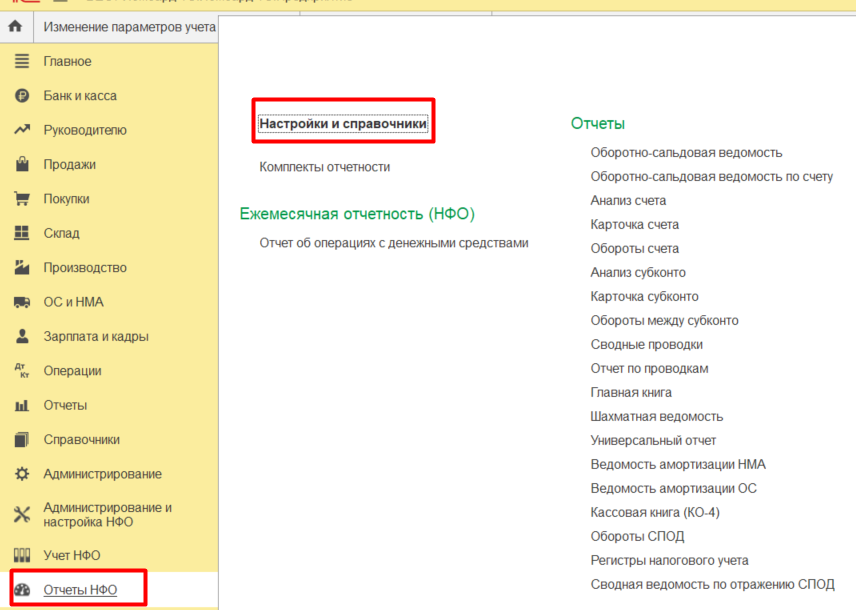The height and width of the screenshot is (610, 856).
Task: Open Шахматная ведомость report
Action: click(656, 417)
